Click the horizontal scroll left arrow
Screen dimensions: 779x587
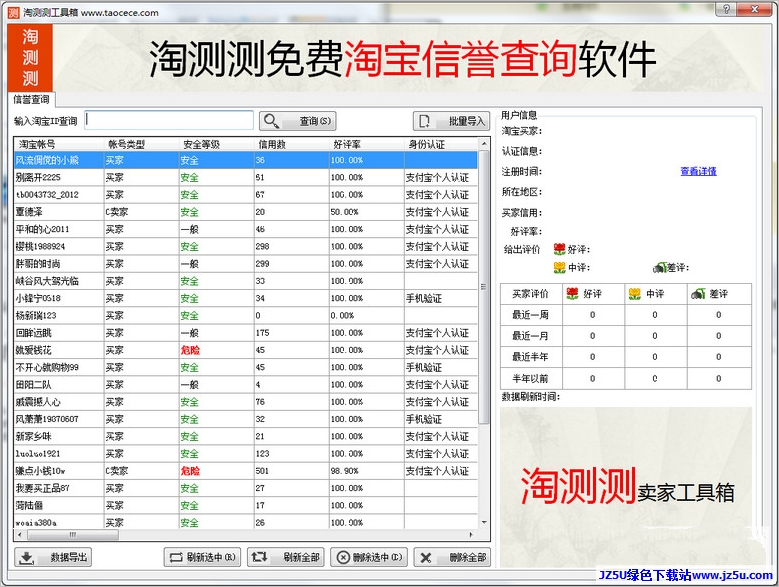coord(19,535)
